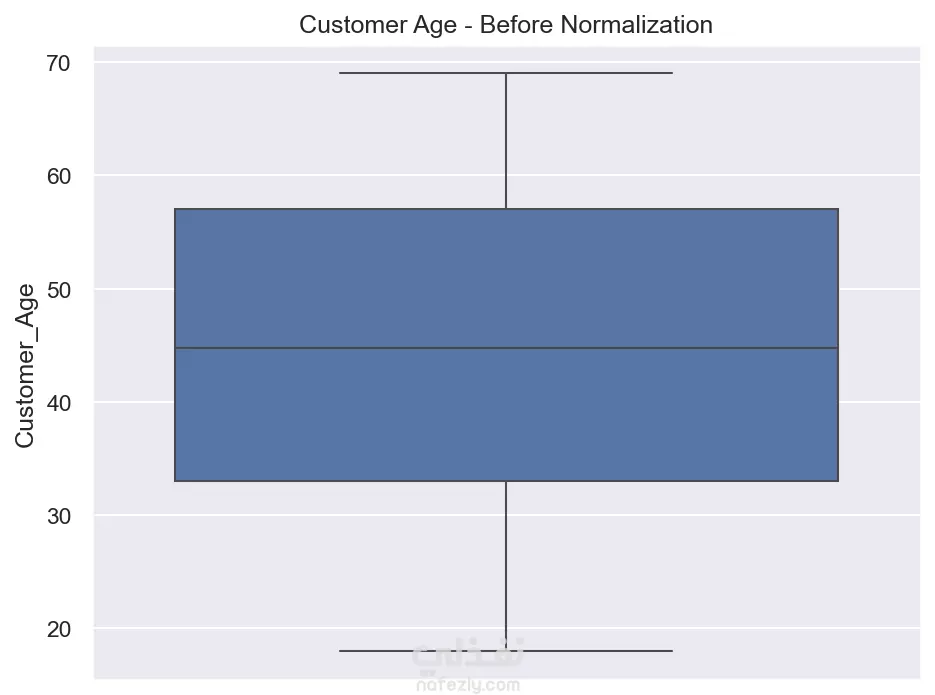The image size is (935, 695).
Task: Click the lower vertical whisker line
Action: coord(506,566)
